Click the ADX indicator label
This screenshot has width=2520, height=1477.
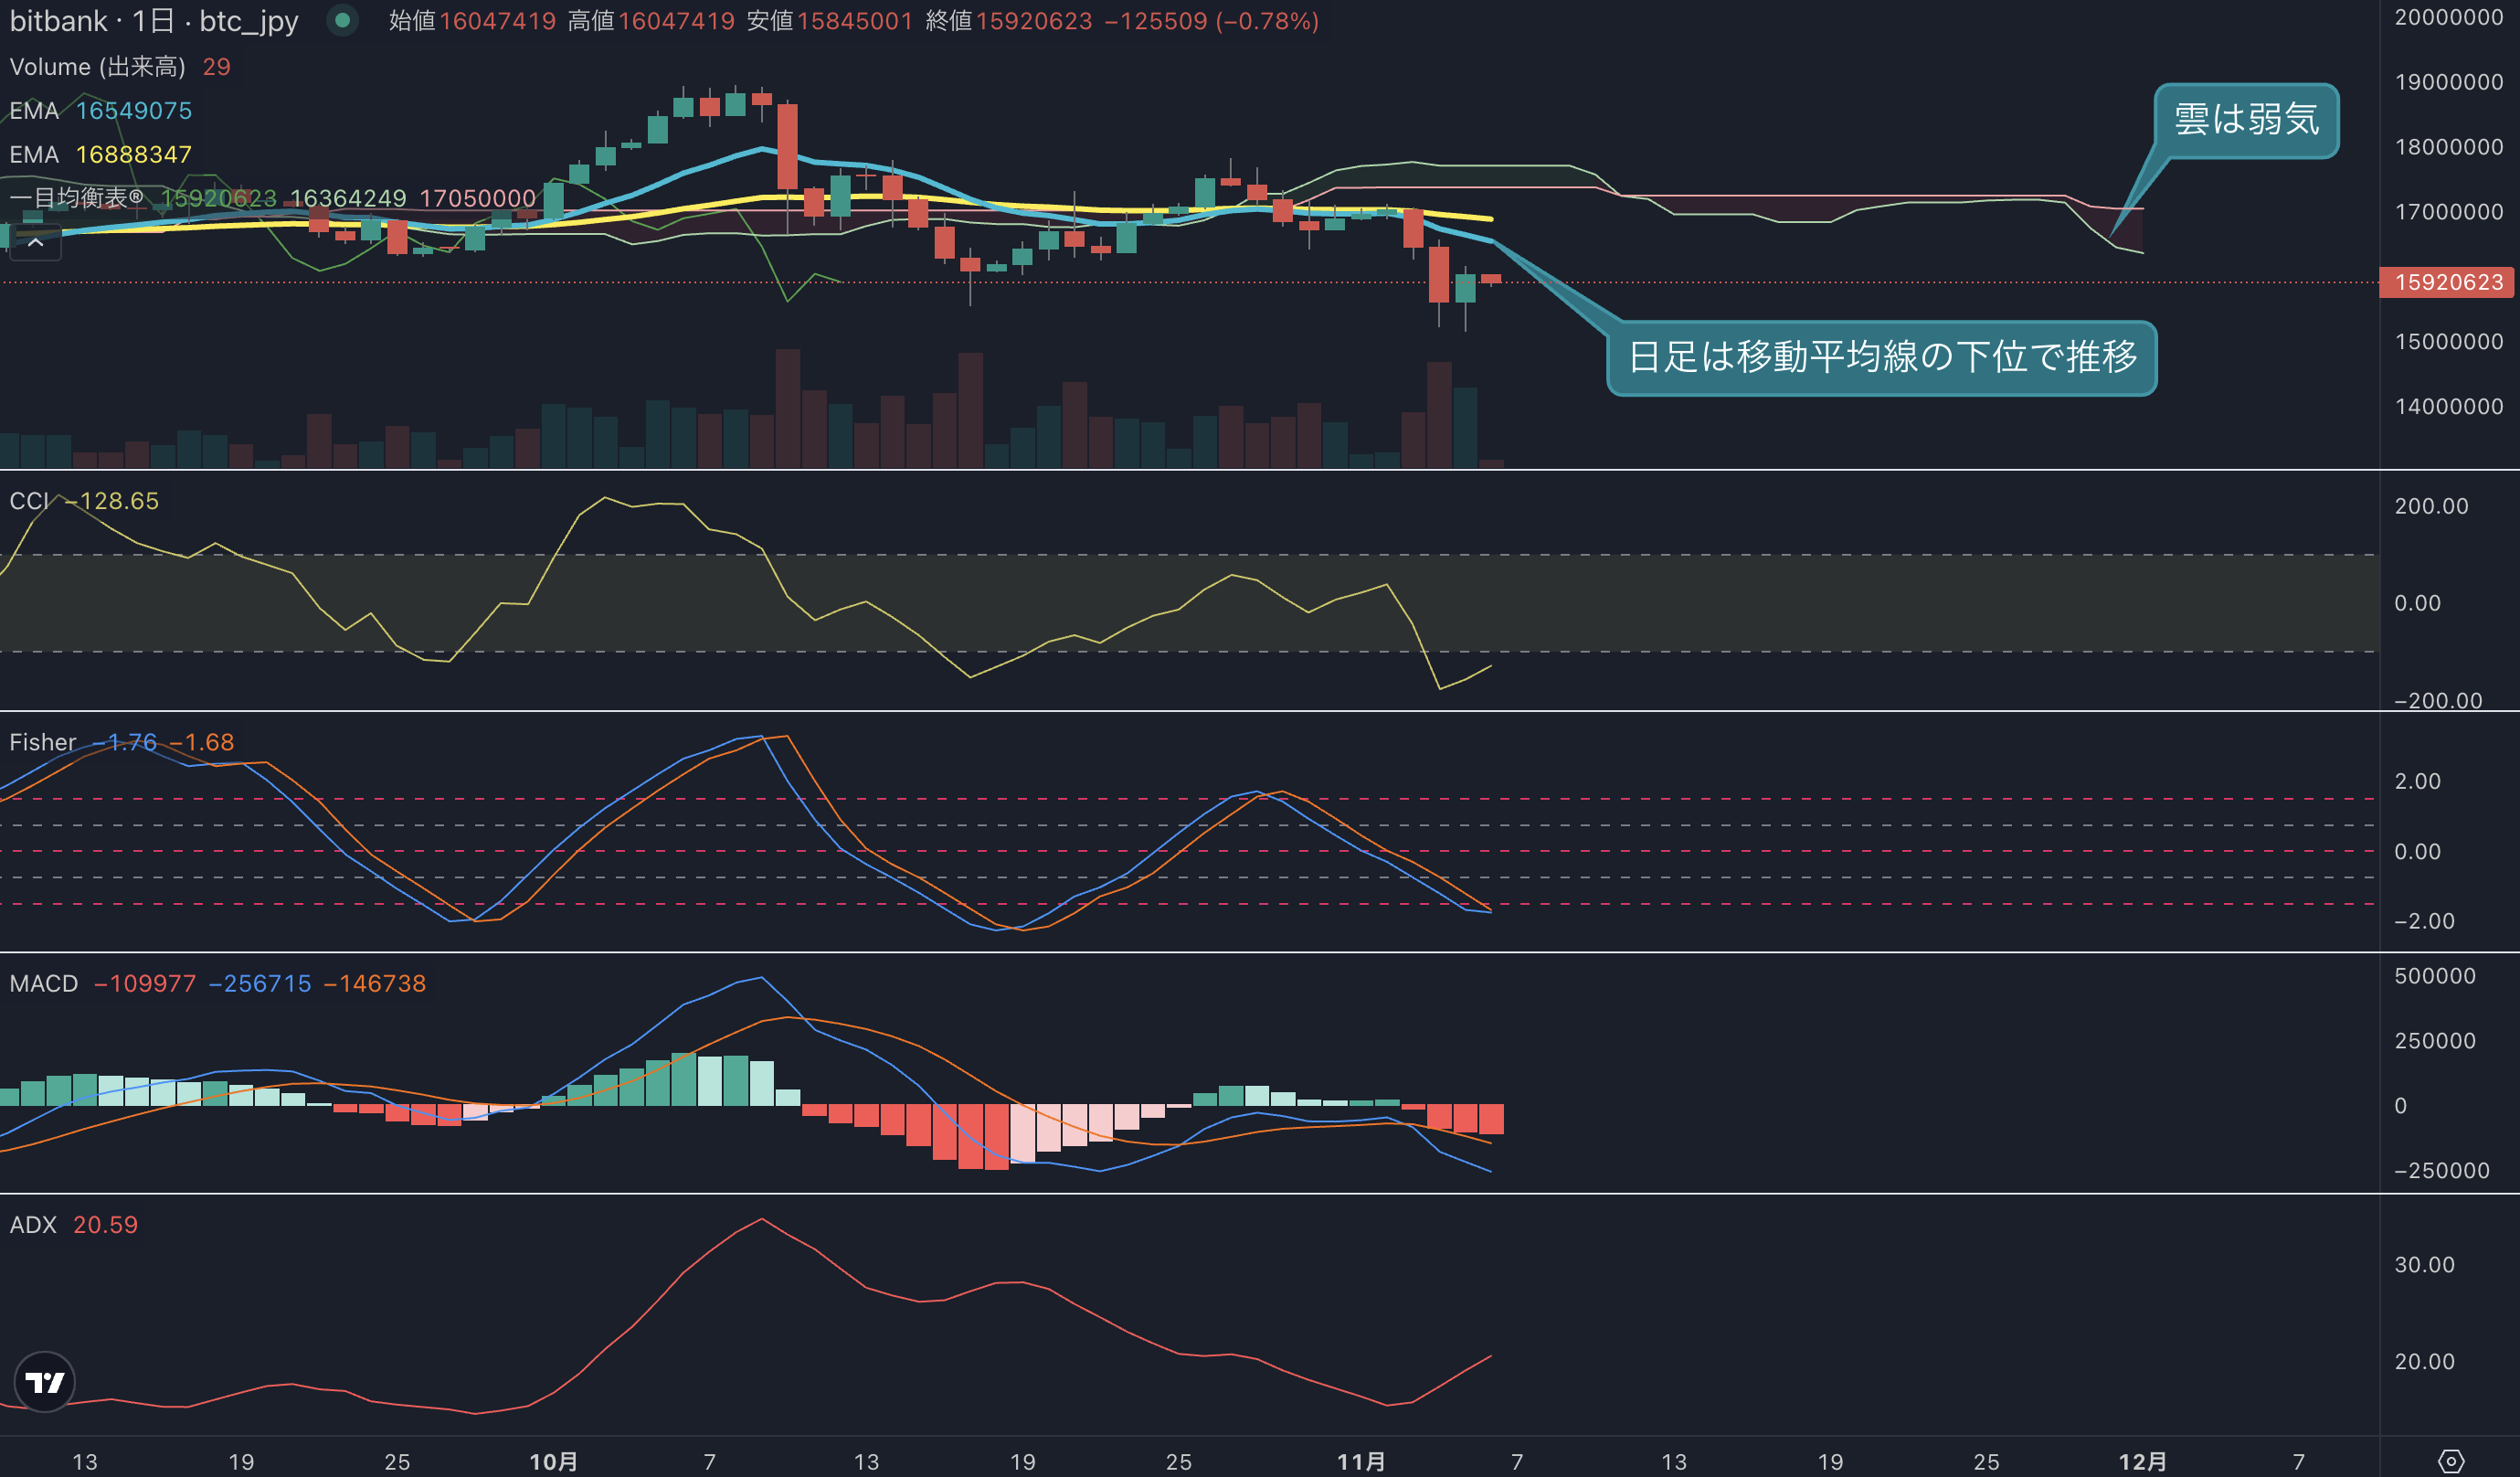click(x=32, y=1225)
